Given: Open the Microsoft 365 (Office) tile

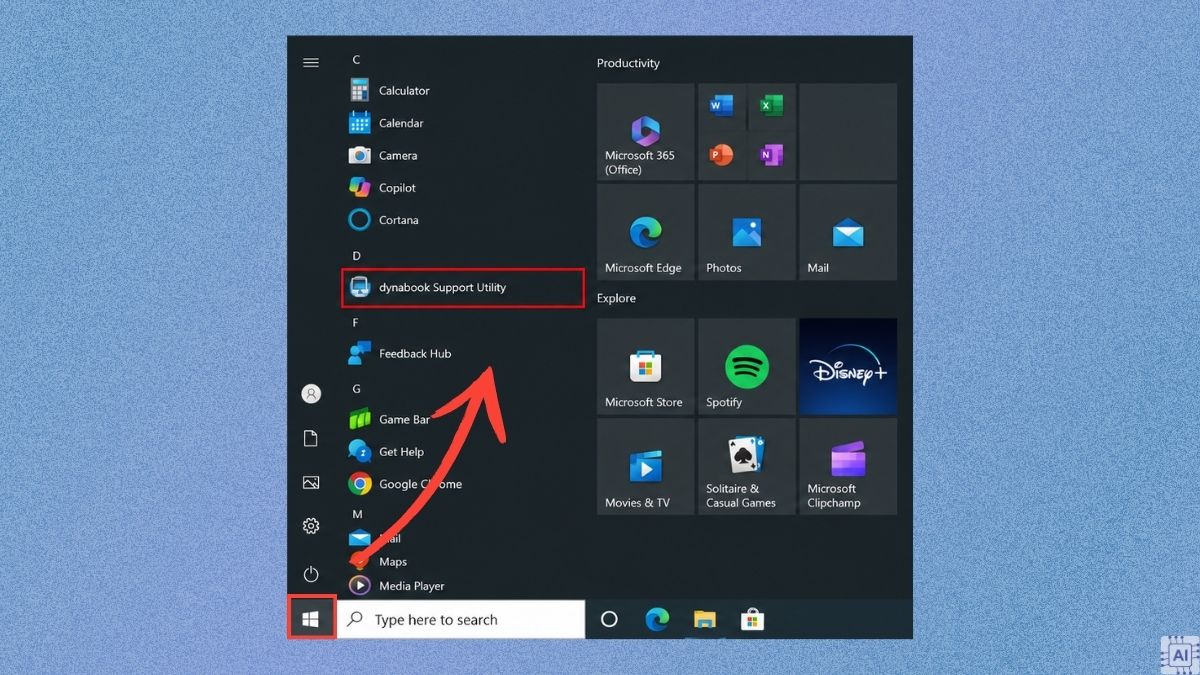Looking at the screenshot, I should 646,132.
